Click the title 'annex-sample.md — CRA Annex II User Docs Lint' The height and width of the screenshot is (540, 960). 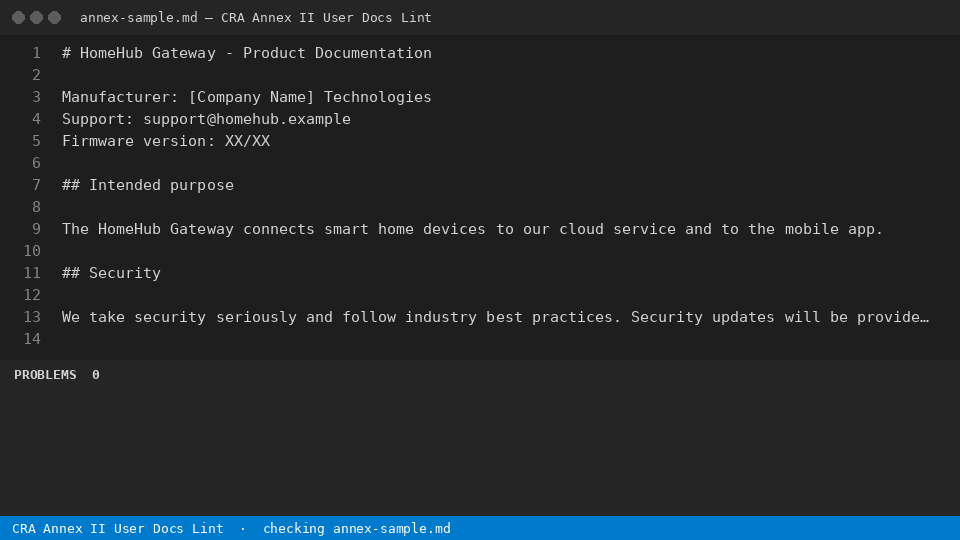256,18
